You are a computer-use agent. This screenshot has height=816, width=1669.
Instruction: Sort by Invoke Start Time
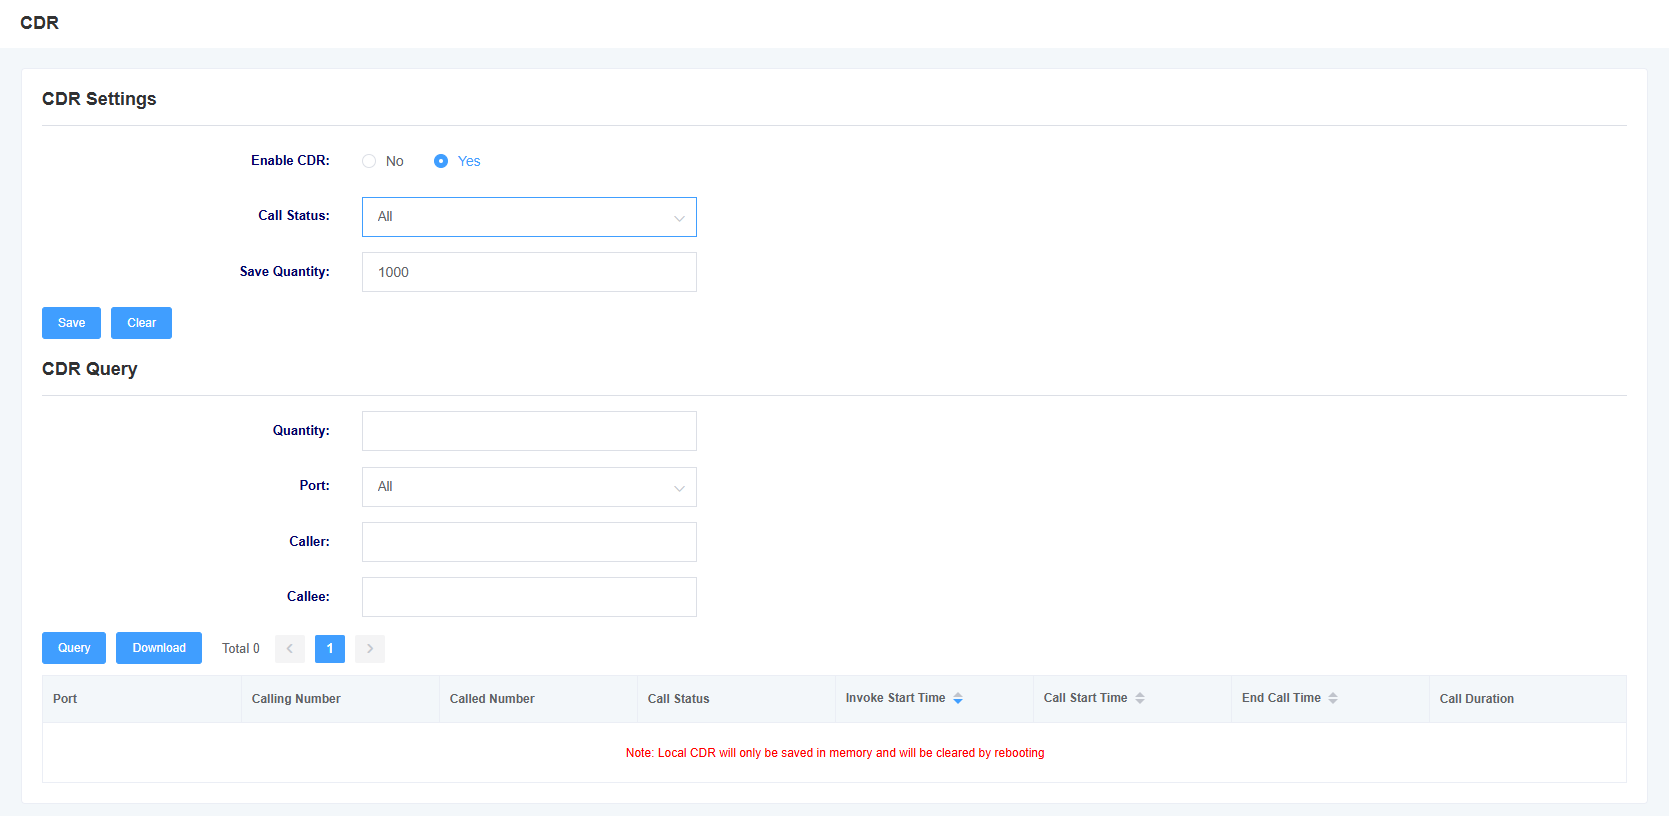[958, 698]
